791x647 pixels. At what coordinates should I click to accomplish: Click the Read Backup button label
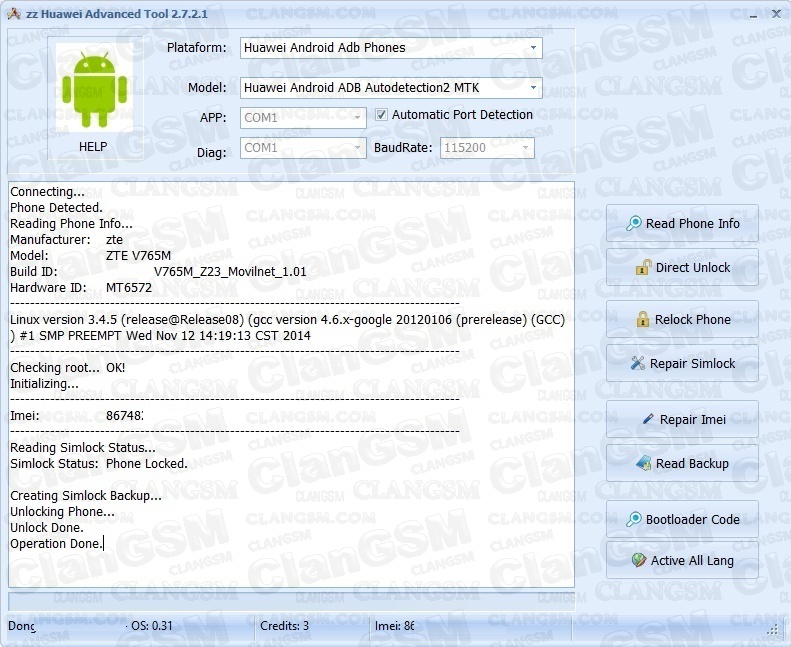pos(692,463)
